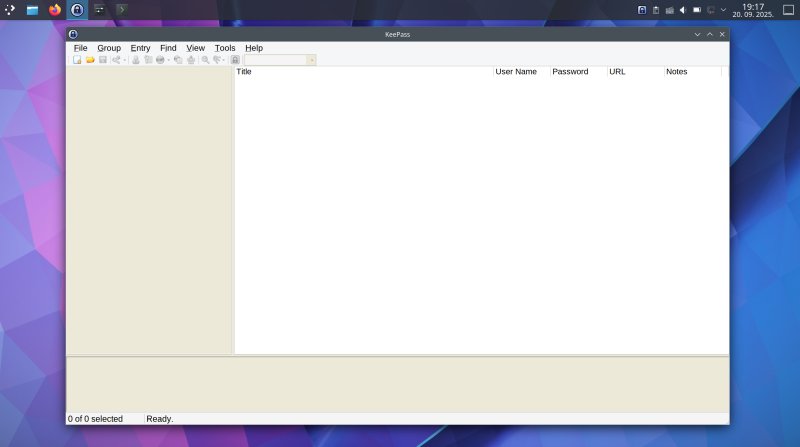Click the Lock Workspace padlock toolbar icon
Image resolution: width=800 pixels, height=447 pixels.
(x=235, y=60)
